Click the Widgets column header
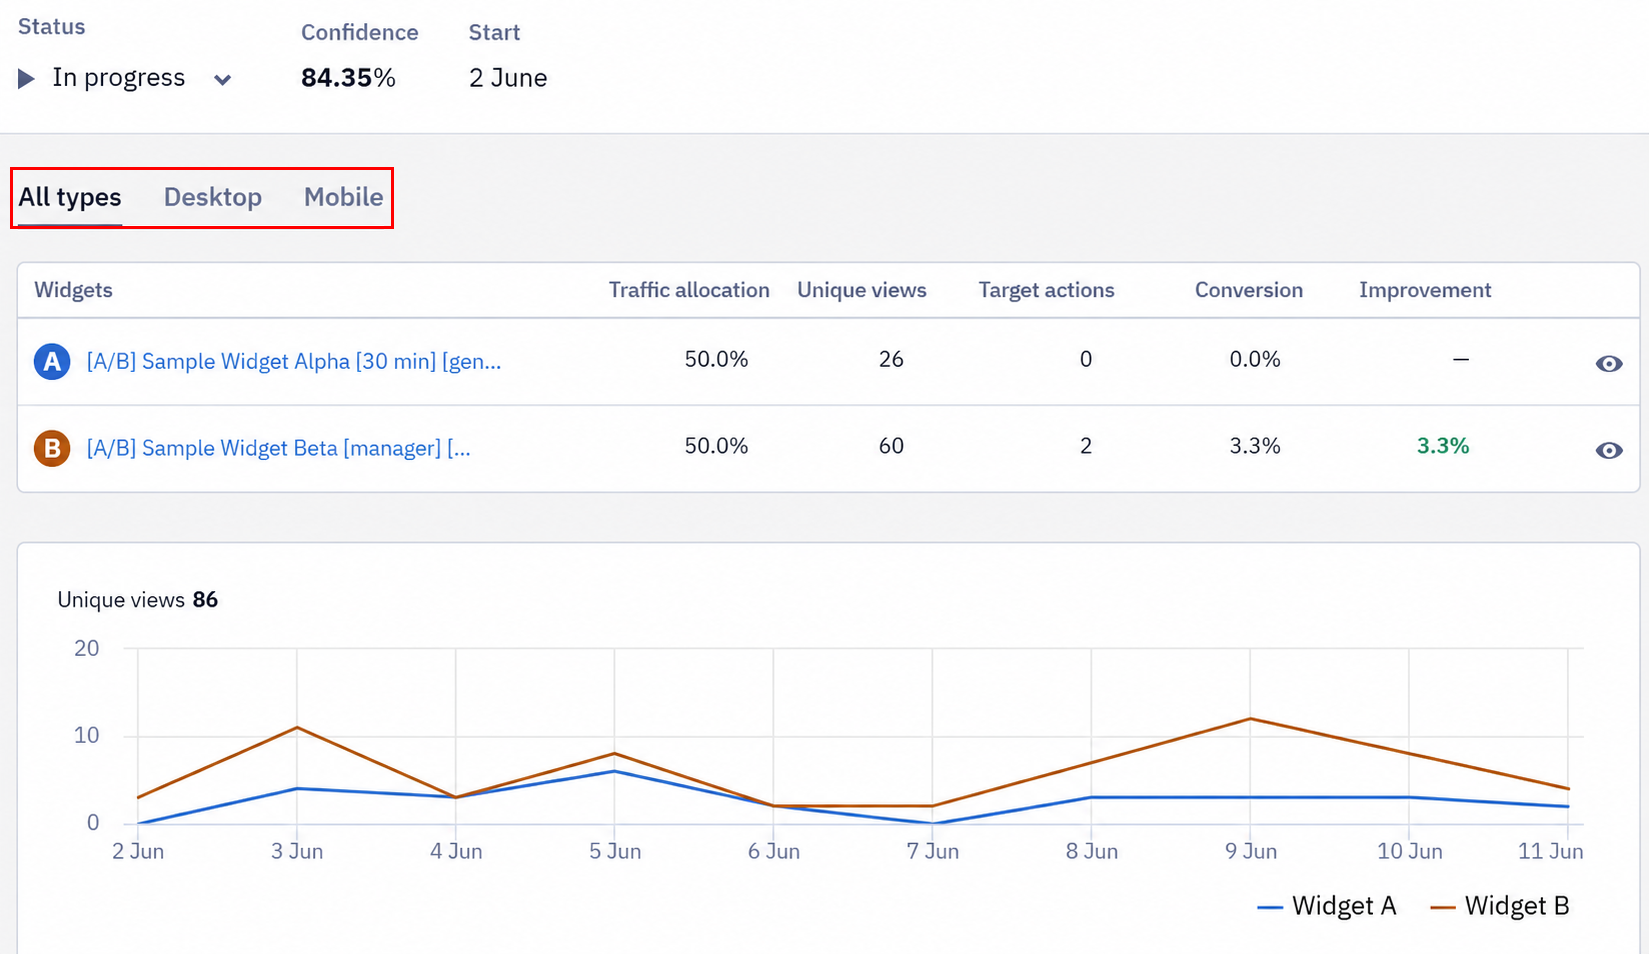The height and width of the screenshot is (954, 1649). click(x=74, y=290)
